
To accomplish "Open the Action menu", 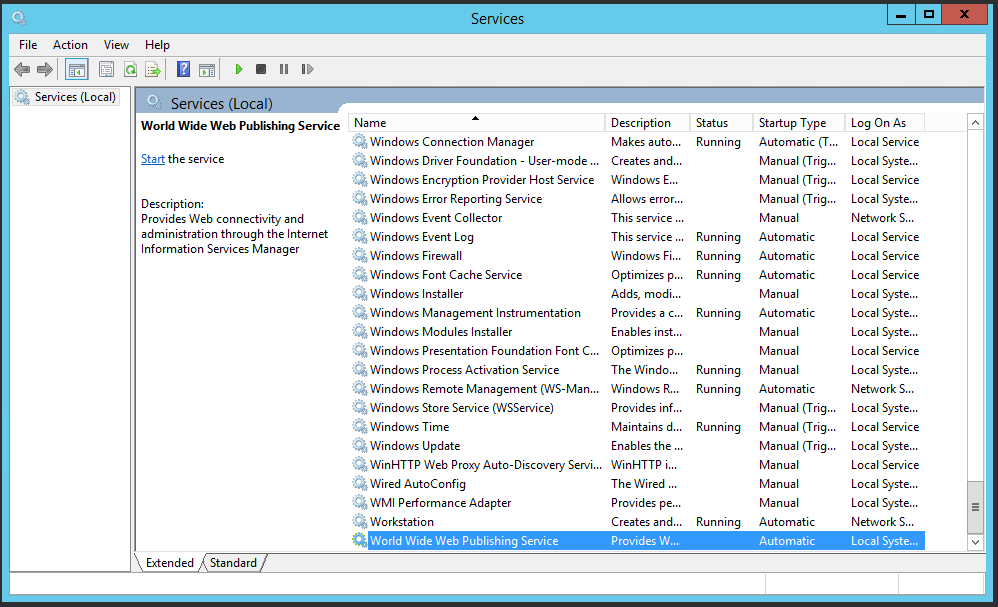I will (x=70, y=45).
